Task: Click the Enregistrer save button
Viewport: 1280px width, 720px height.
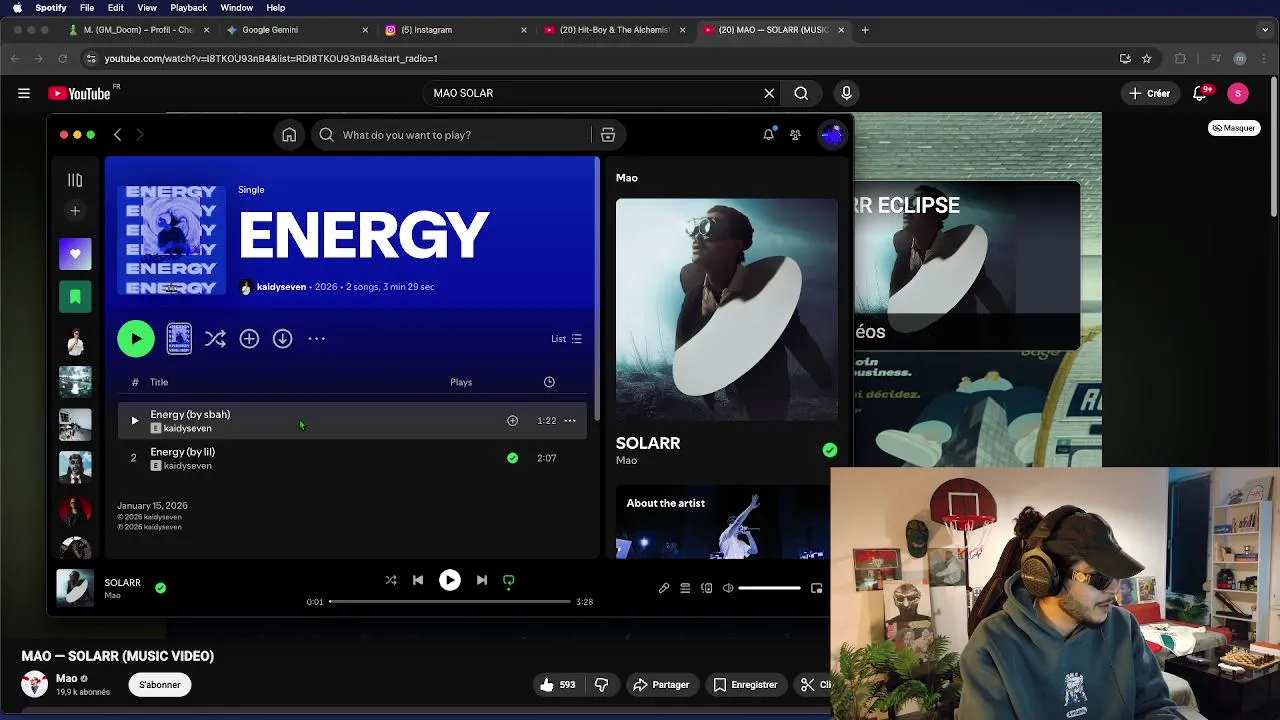Action: (x=745, y=685)
